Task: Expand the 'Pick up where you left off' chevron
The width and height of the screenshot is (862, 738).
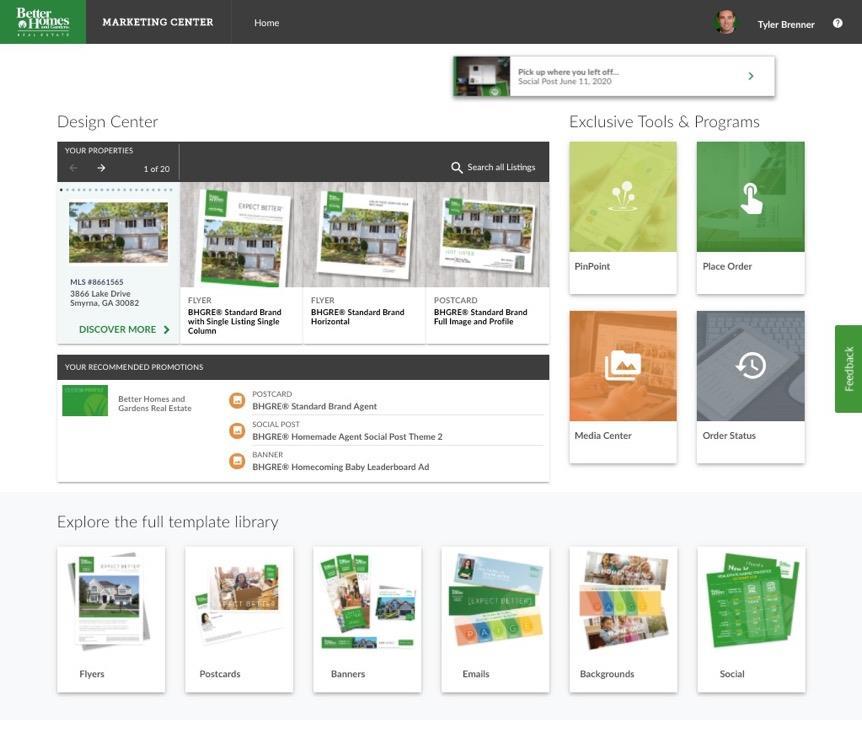Action: (751, 76)
